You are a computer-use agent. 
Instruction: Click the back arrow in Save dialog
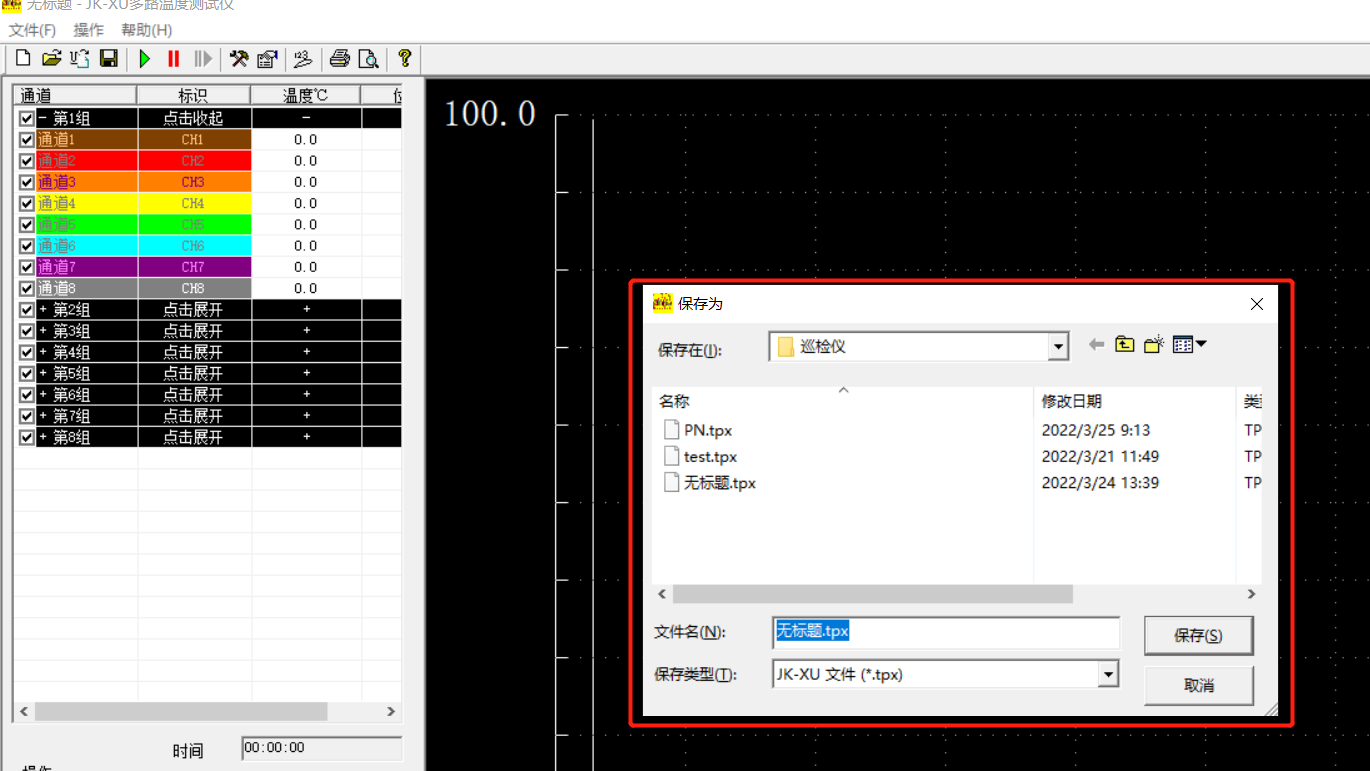coord(1097,345)
